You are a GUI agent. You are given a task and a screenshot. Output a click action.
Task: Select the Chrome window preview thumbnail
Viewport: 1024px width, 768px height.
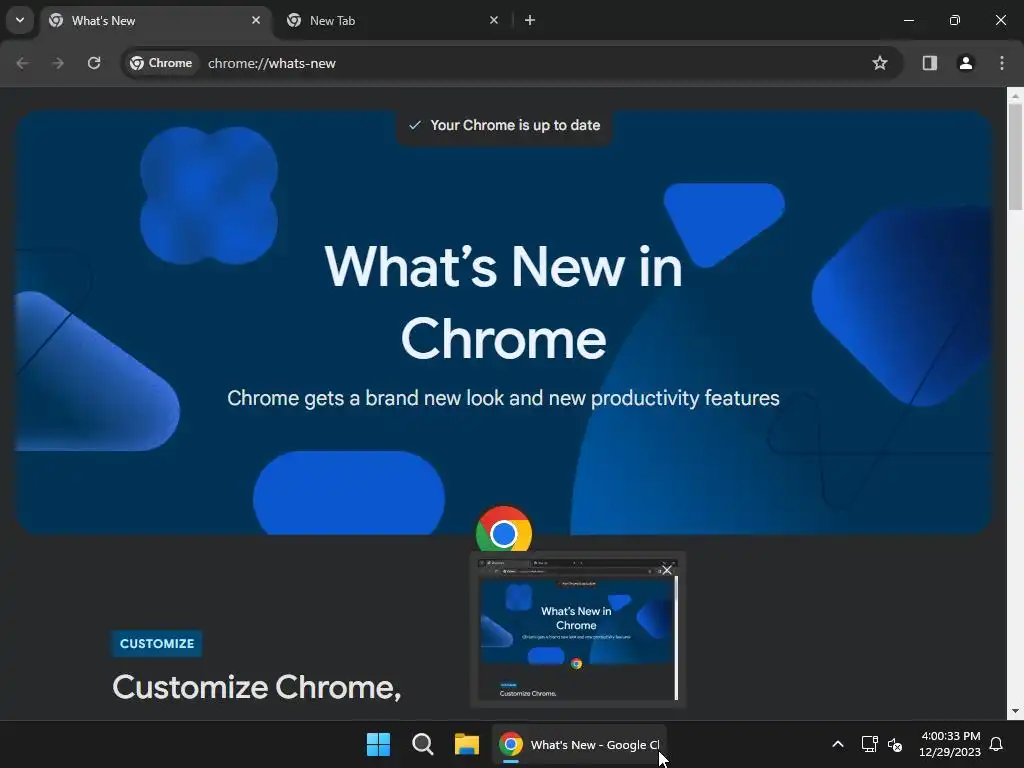pos(578,630)
